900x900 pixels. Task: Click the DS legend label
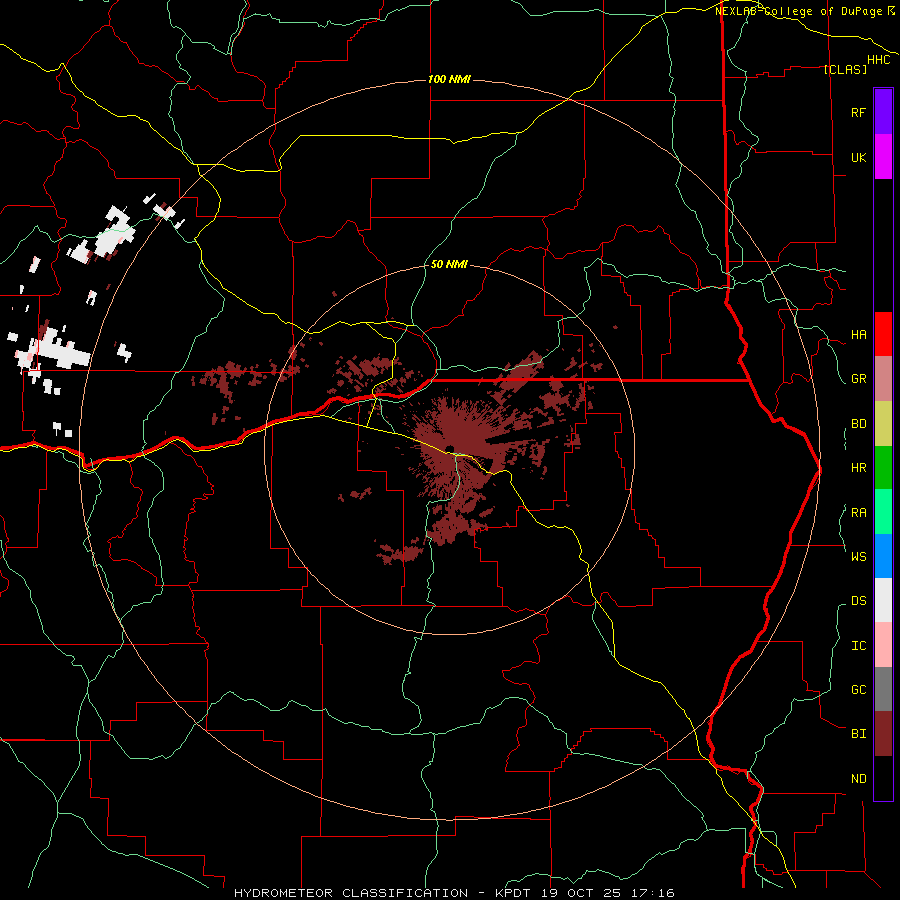point(858,601)
